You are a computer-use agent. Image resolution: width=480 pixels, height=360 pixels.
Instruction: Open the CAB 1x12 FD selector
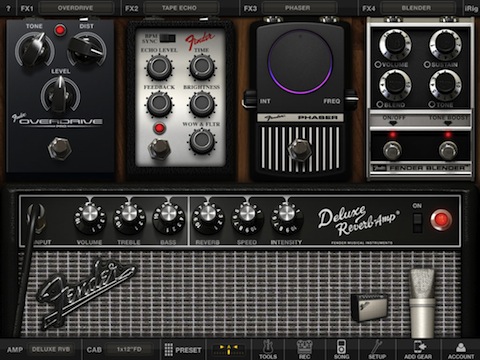(x=129, y=349)
